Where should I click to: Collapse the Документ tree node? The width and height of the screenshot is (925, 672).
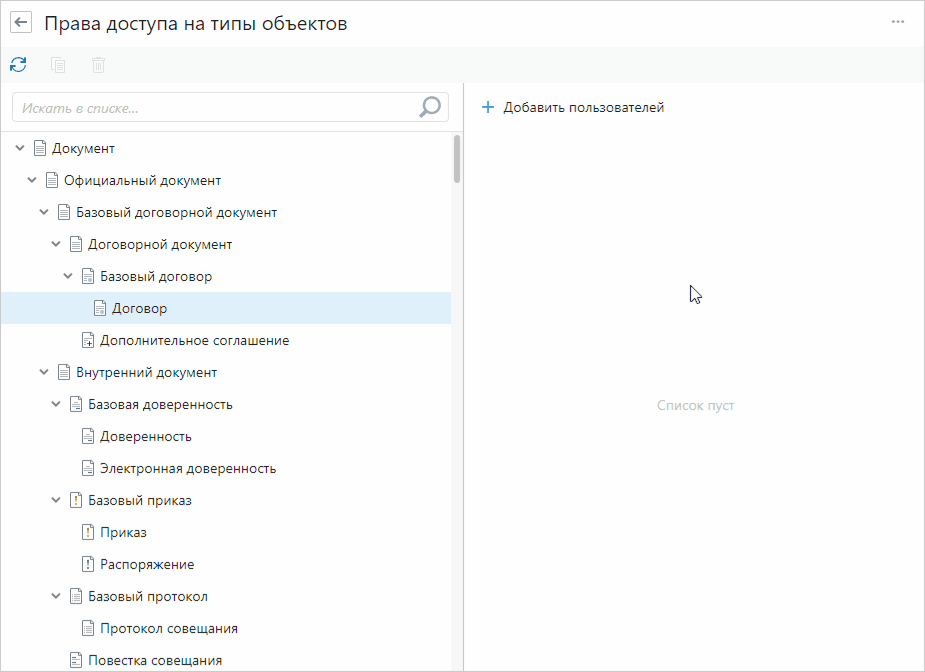(x=20, y=148)
